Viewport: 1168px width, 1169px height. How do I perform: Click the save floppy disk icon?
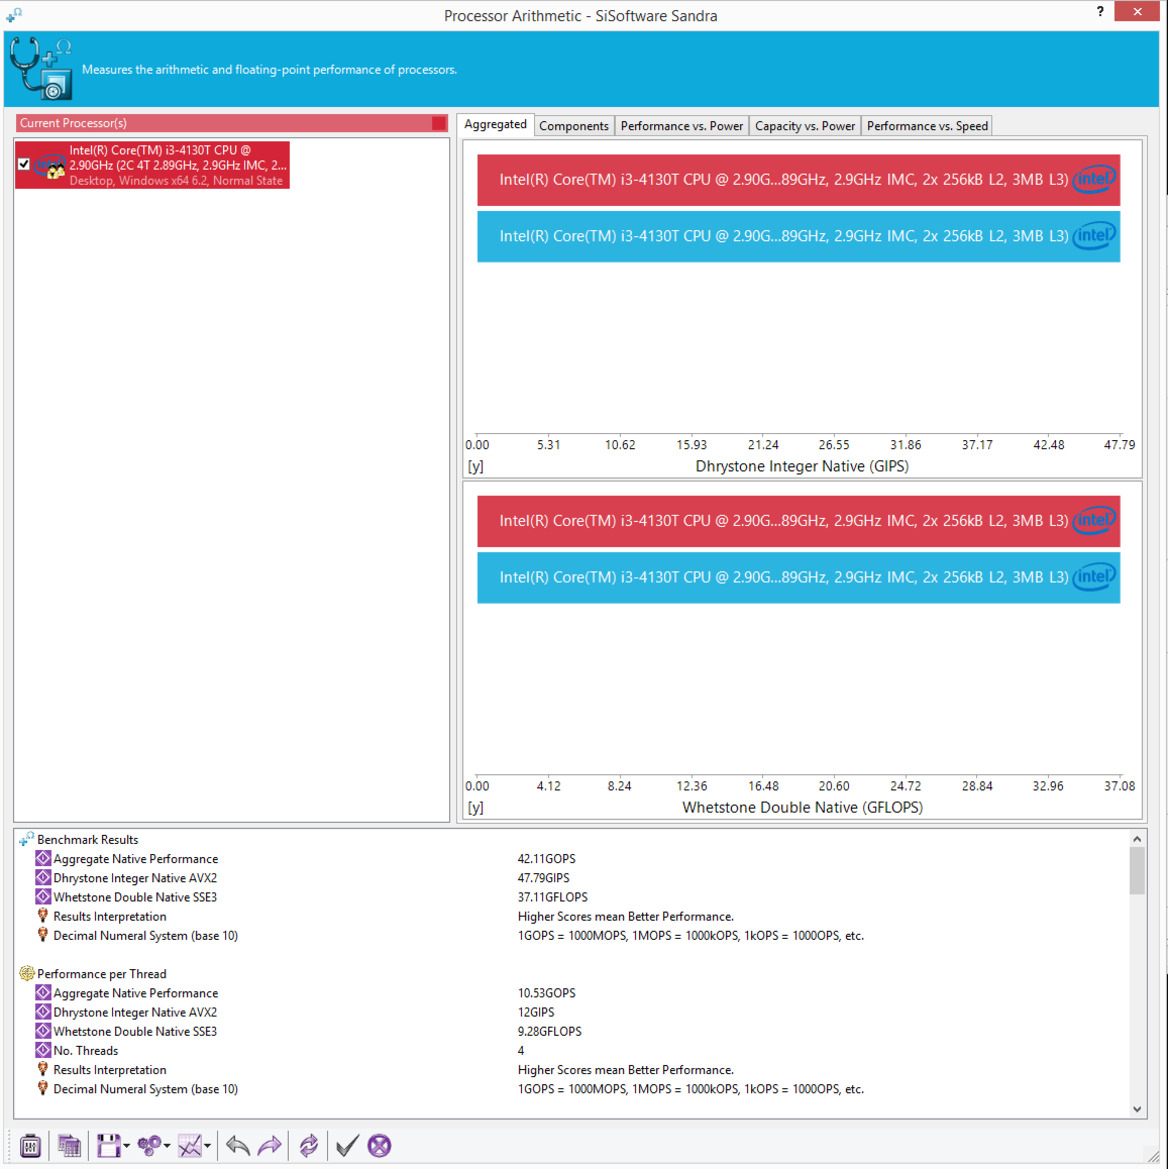click(x=108, y=1145)
